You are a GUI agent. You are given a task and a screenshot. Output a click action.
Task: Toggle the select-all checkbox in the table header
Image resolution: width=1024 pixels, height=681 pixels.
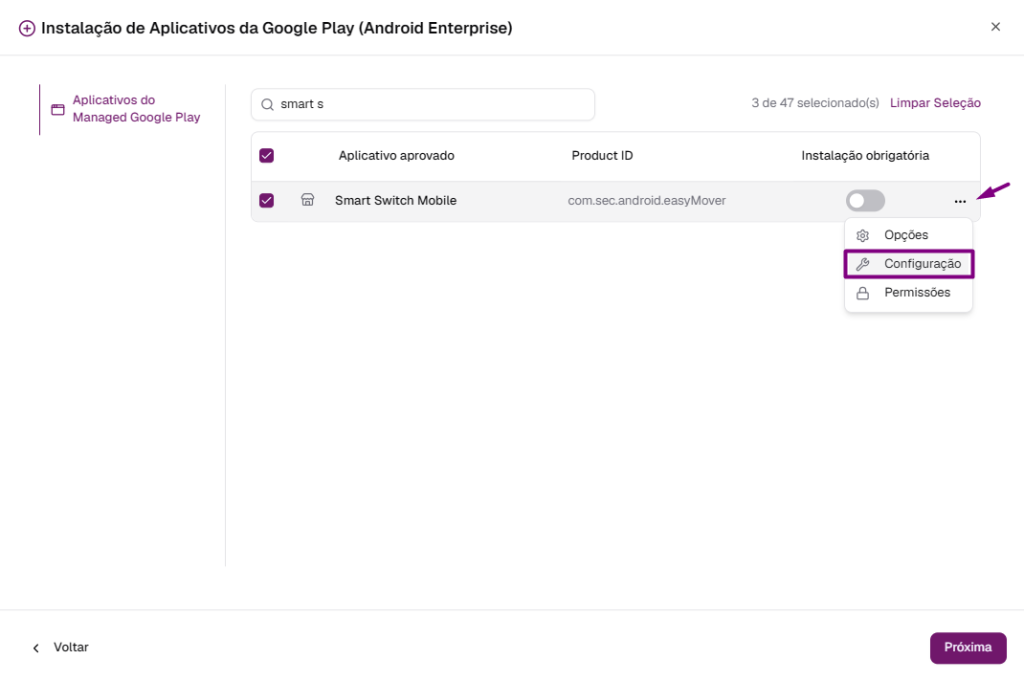[x=266, y=155]
